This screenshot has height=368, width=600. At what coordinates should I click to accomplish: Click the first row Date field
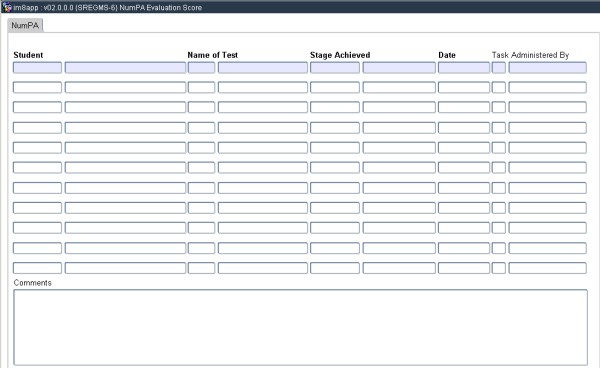[464, 68]
